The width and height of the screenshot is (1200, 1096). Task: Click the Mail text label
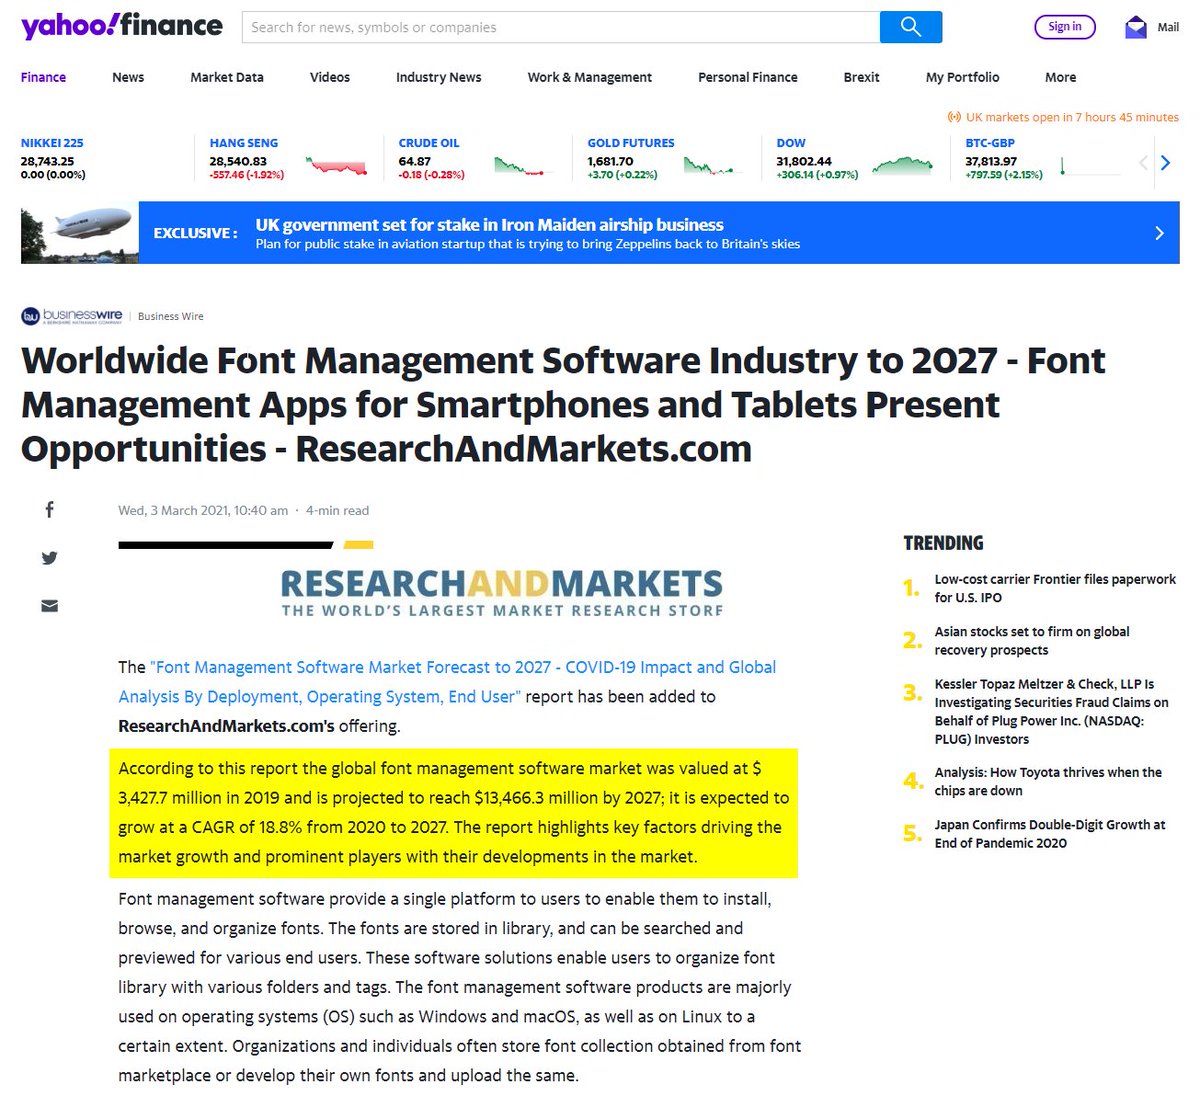coord(1168,27)
